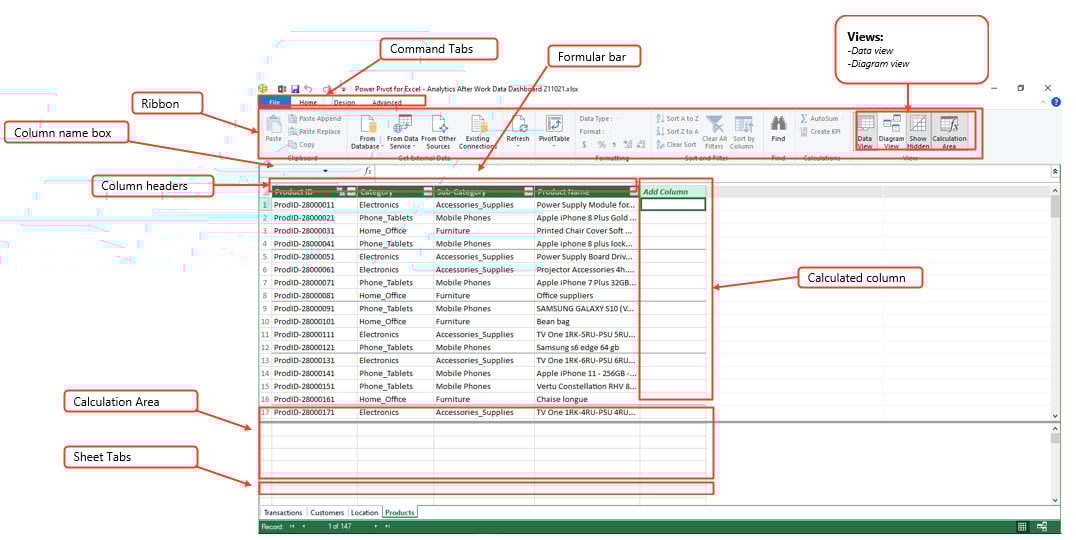This screenshot has height=540, width=1076.
Task: Click the Copy command in Clipboard
Action: click(302, 145)
